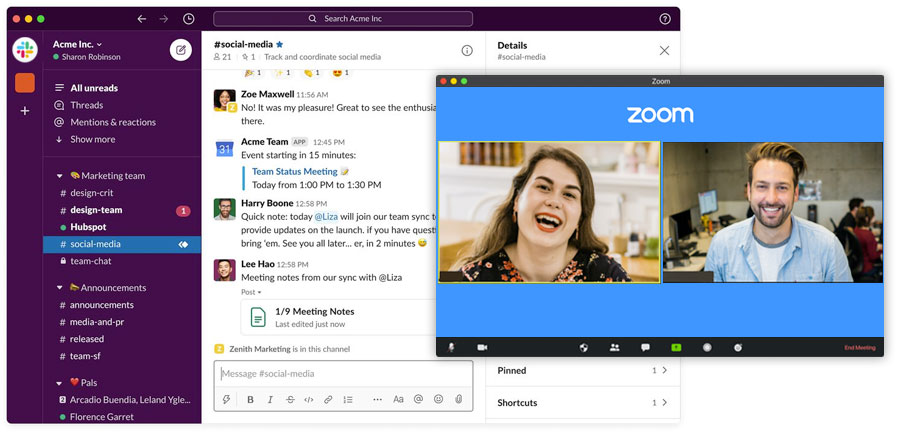Select the laughing woman's video tile in Zoom
Viewport: 900px width, 437px height.
[549, 212]
